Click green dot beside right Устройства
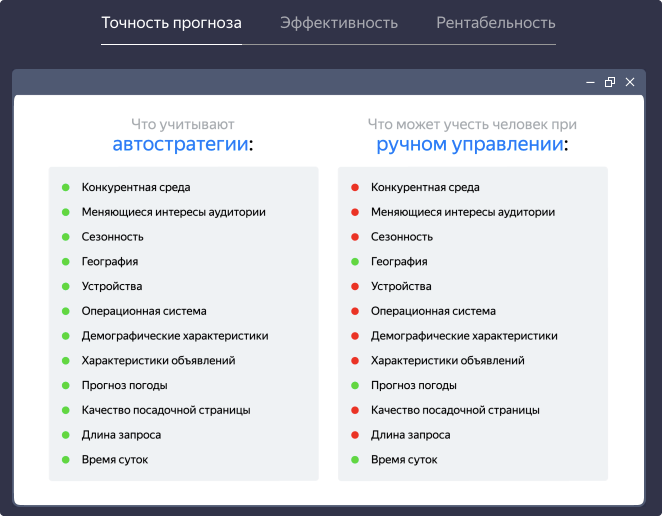Viewport: 662px width, 516px height. 354,286
